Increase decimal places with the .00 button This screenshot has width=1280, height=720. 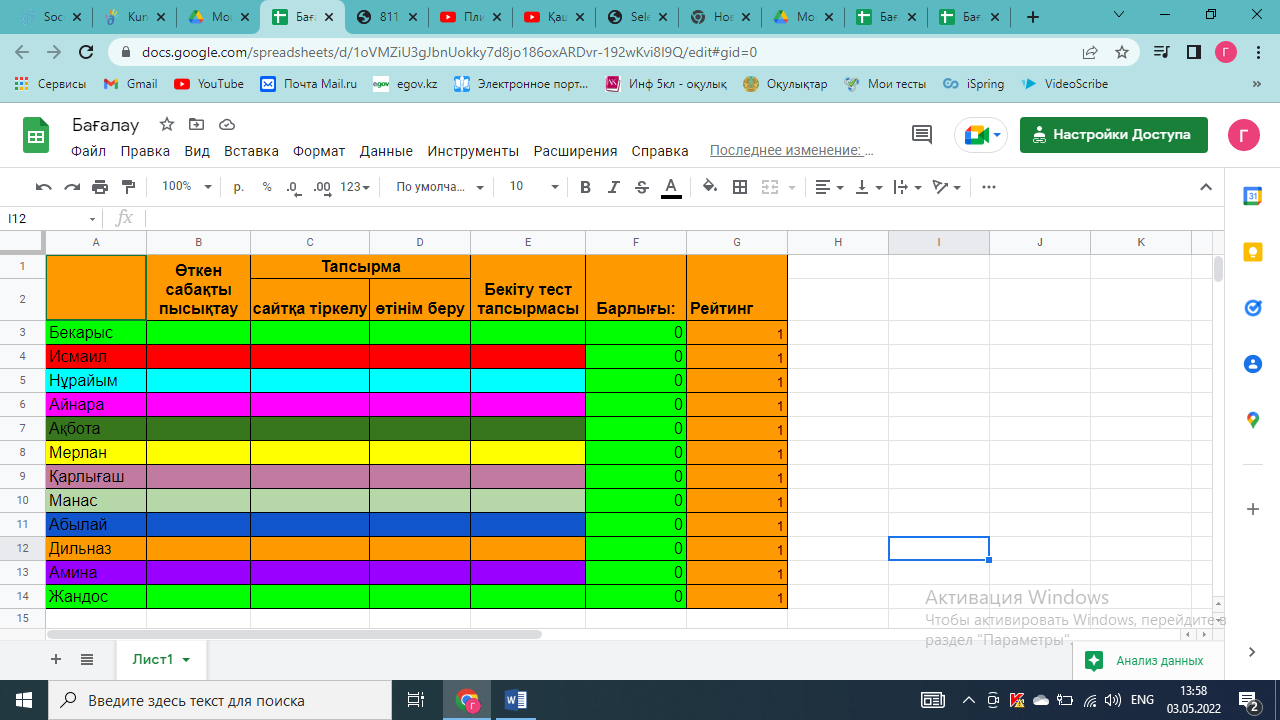[x=322, y=187]
